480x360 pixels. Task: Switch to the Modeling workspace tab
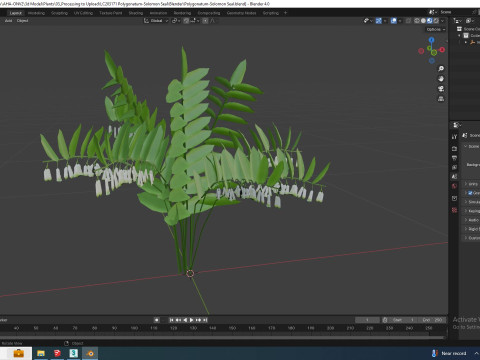click(36, 13)
